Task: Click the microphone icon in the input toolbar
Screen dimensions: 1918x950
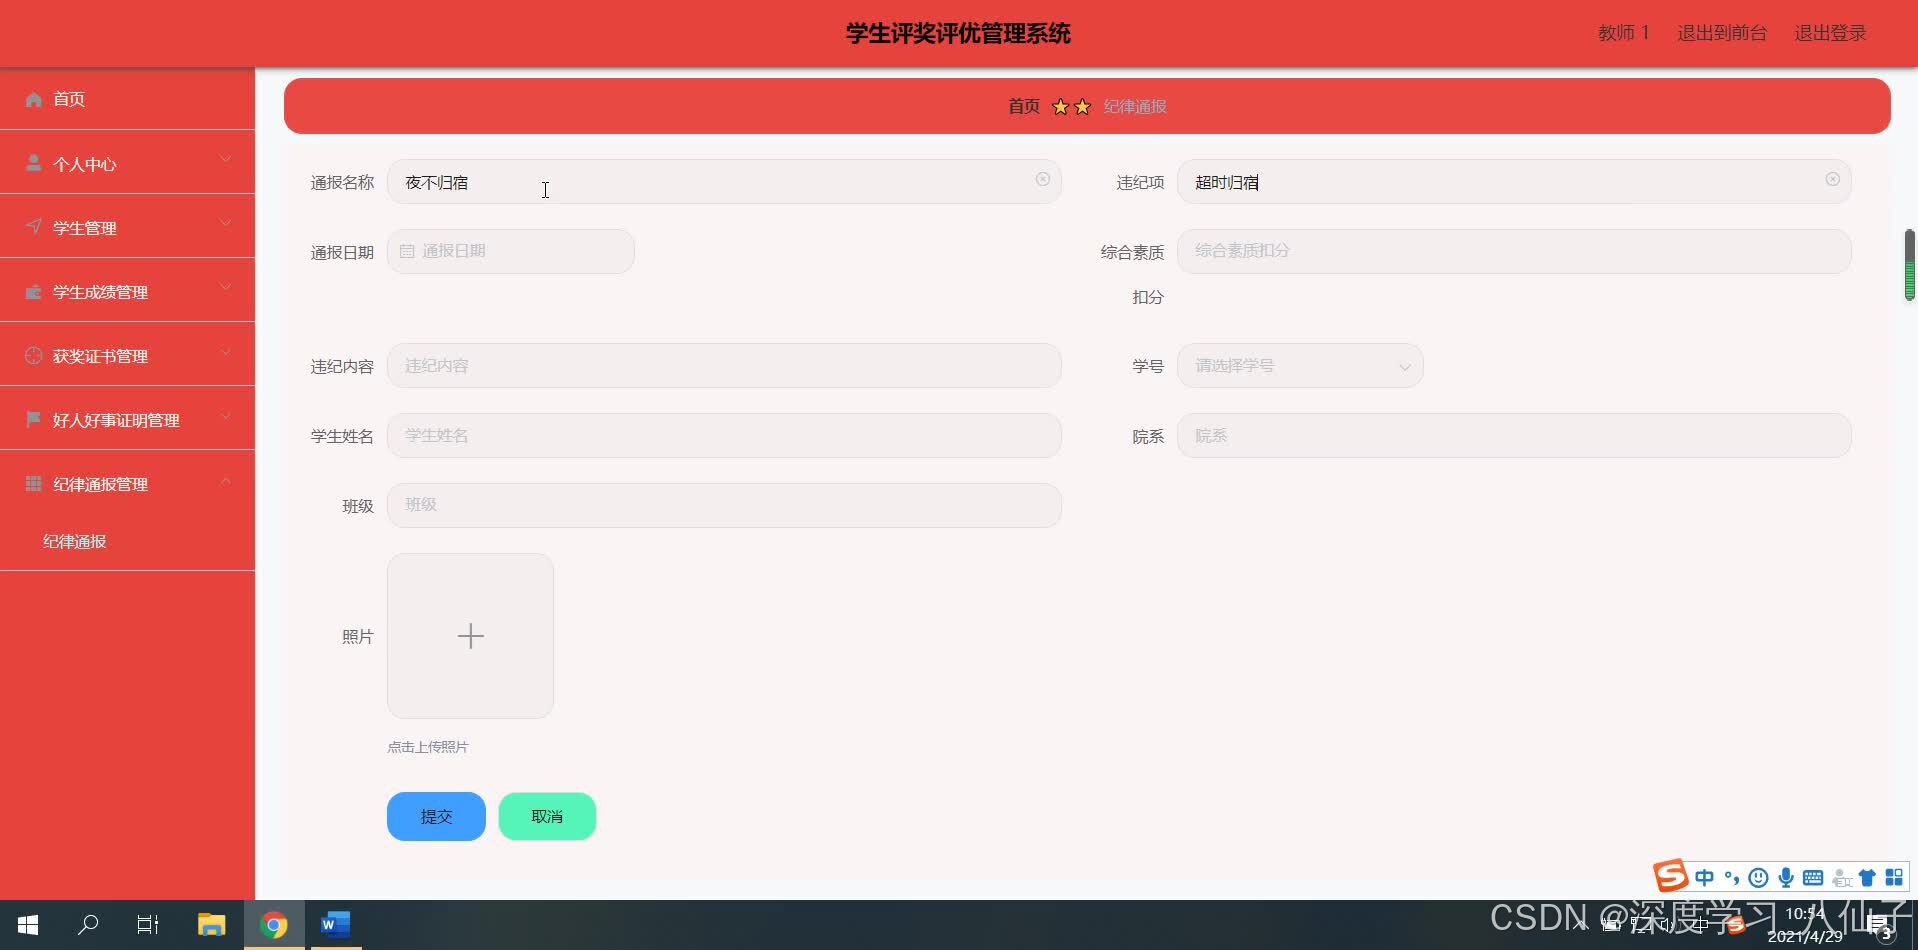Action: point(1785,877)
